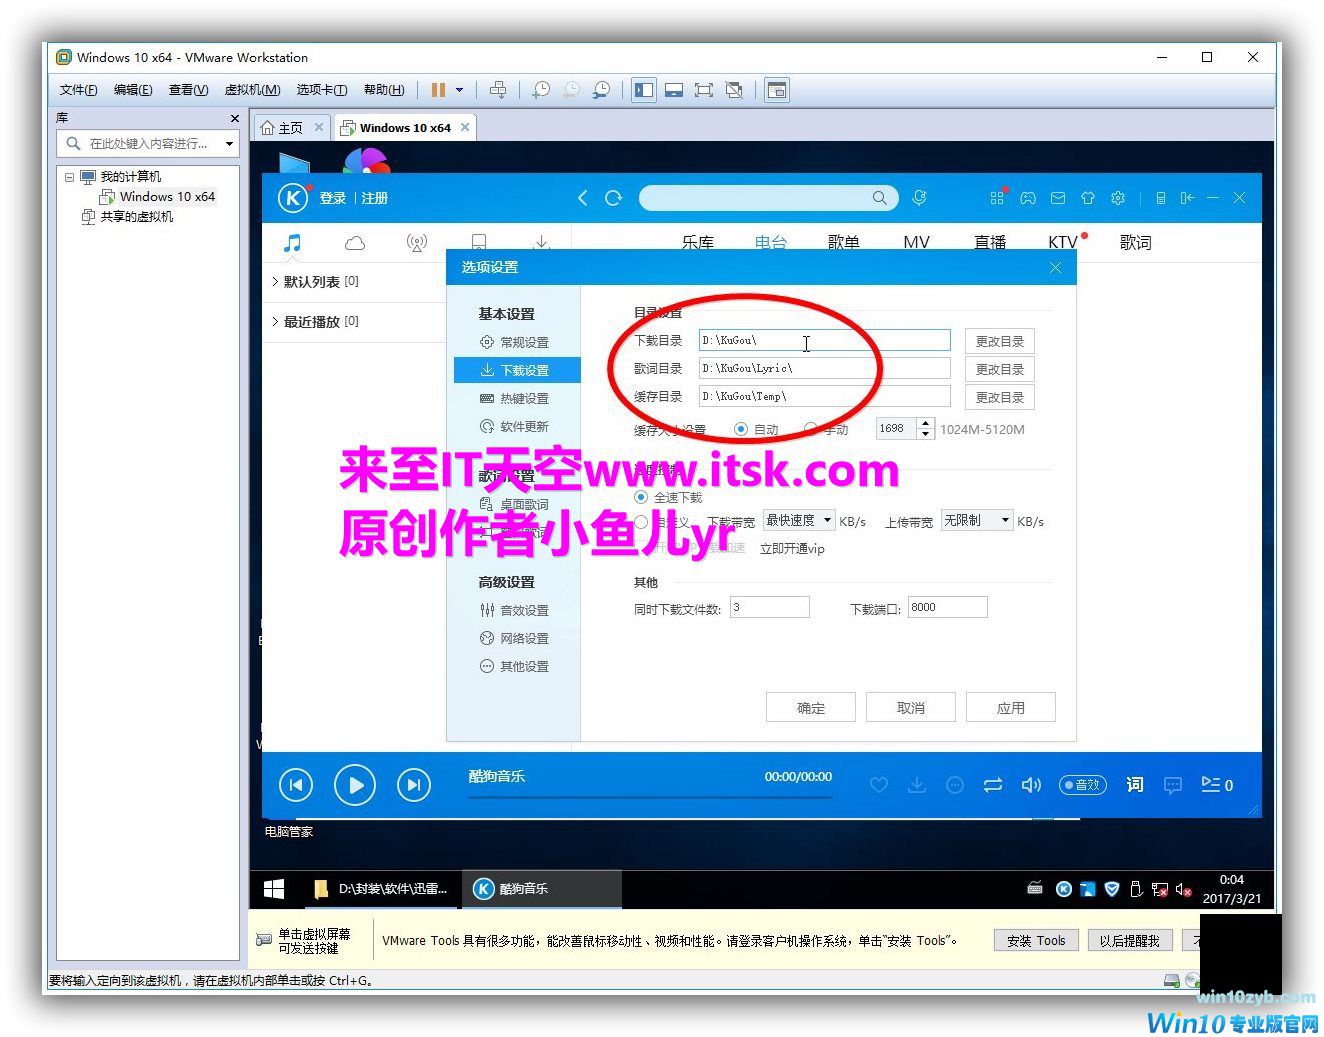The height and width of the screenshot is (1037, 1324).
Task: Toggle the 音效 sound effects switch
Action: click(1082, 785)
